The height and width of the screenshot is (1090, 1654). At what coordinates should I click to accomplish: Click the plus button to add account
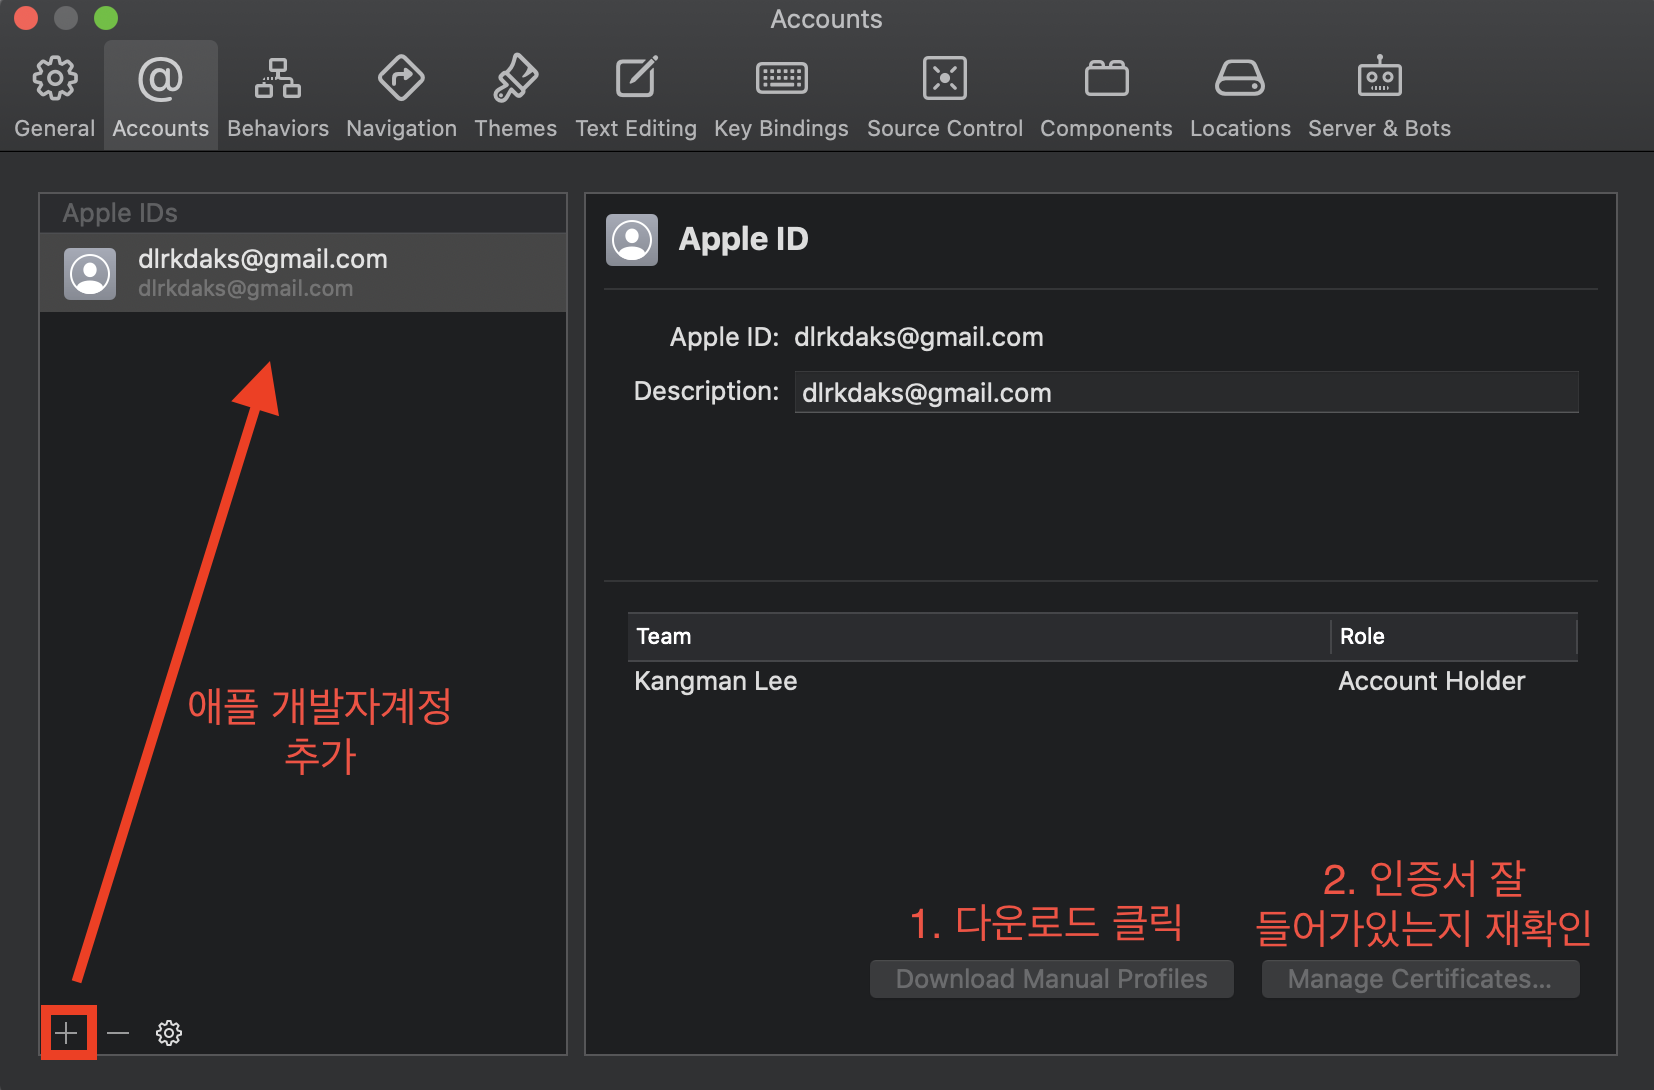[67, 1033]
